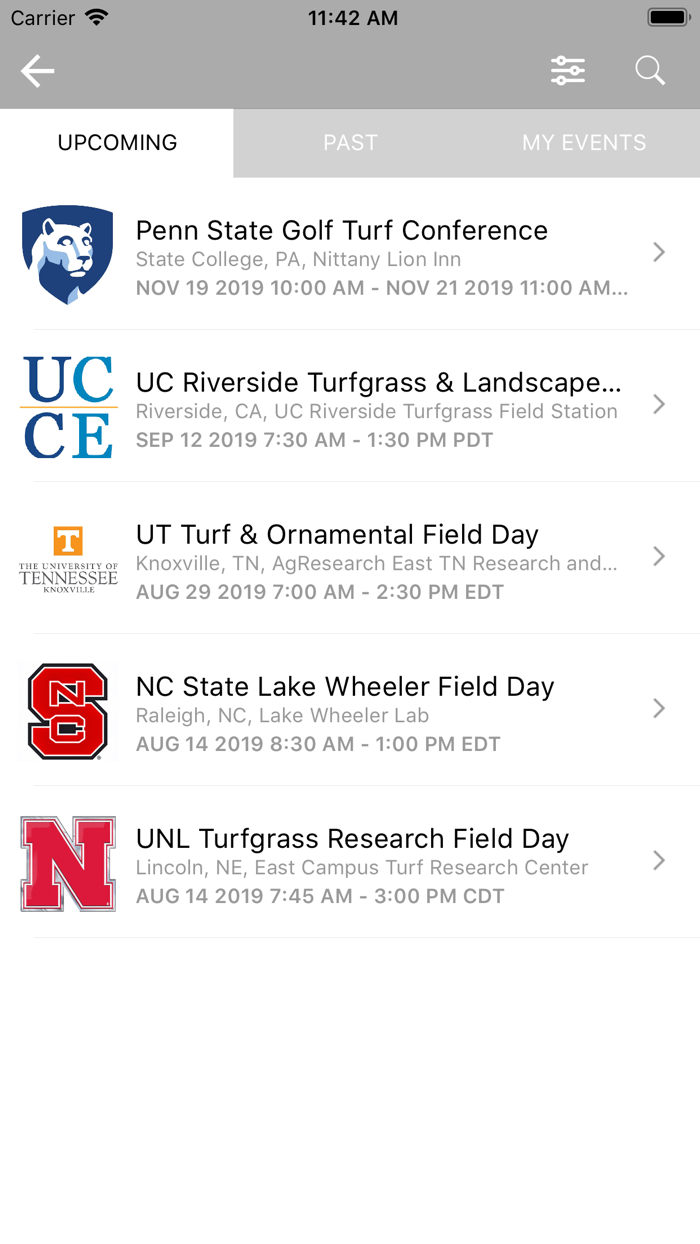Switch to the MY EVENTS tab

point(583,143)
